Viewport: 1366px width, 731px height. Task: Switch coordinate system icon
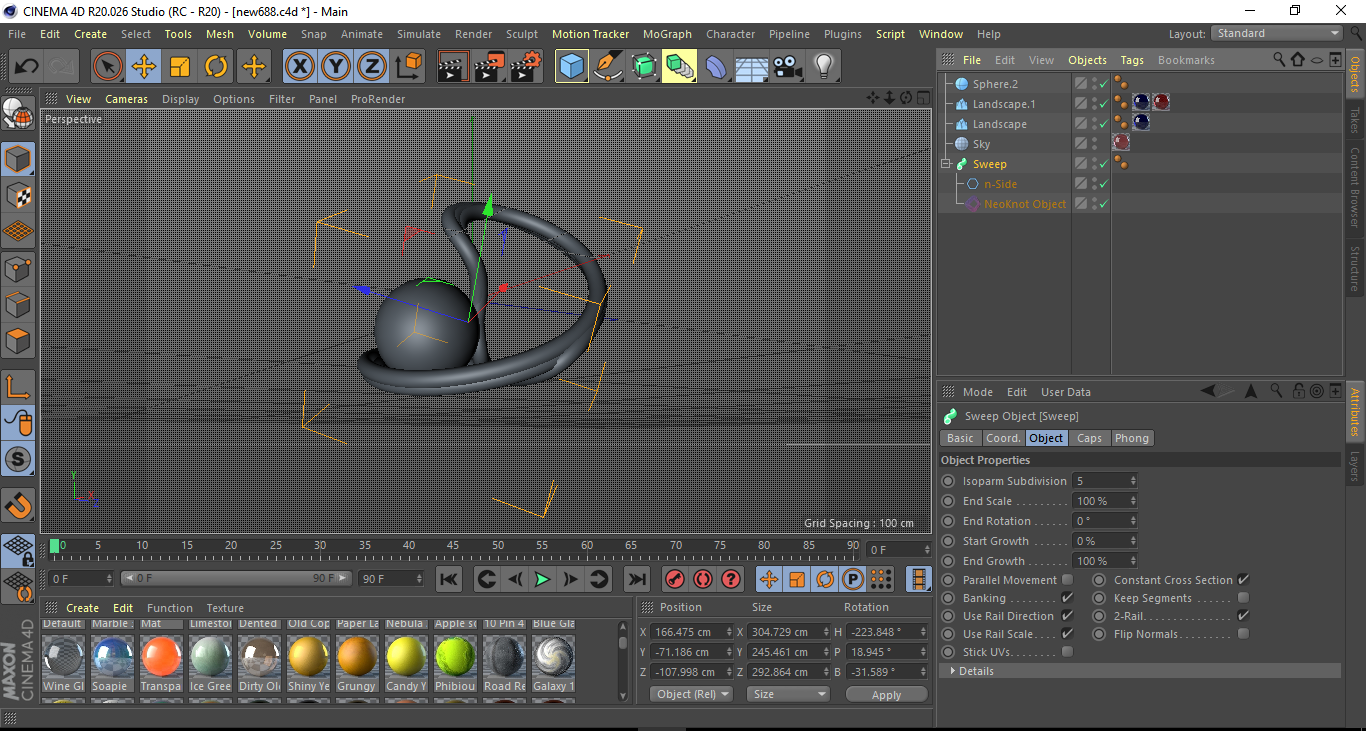pyautogui.click(x=408, y=67)
